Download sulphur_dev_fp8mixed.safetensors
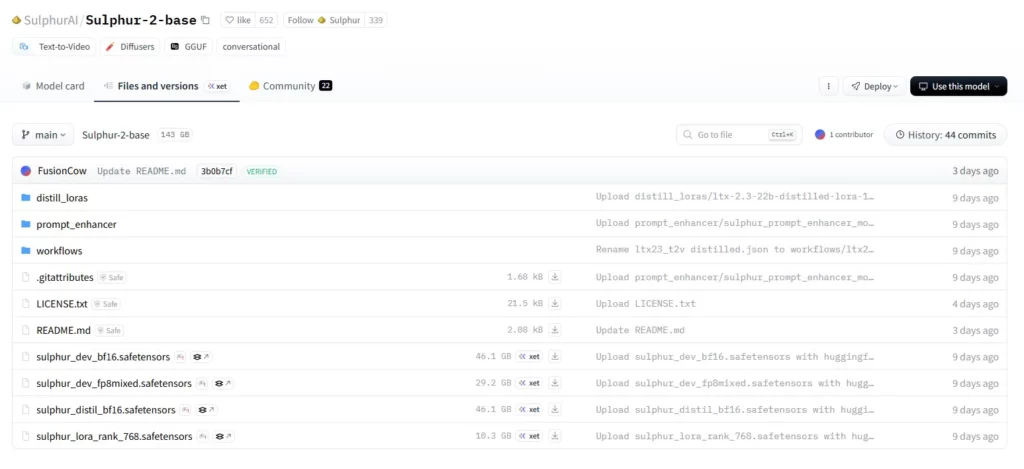This screenshot has height=469, width=1024. pos(554,383)
